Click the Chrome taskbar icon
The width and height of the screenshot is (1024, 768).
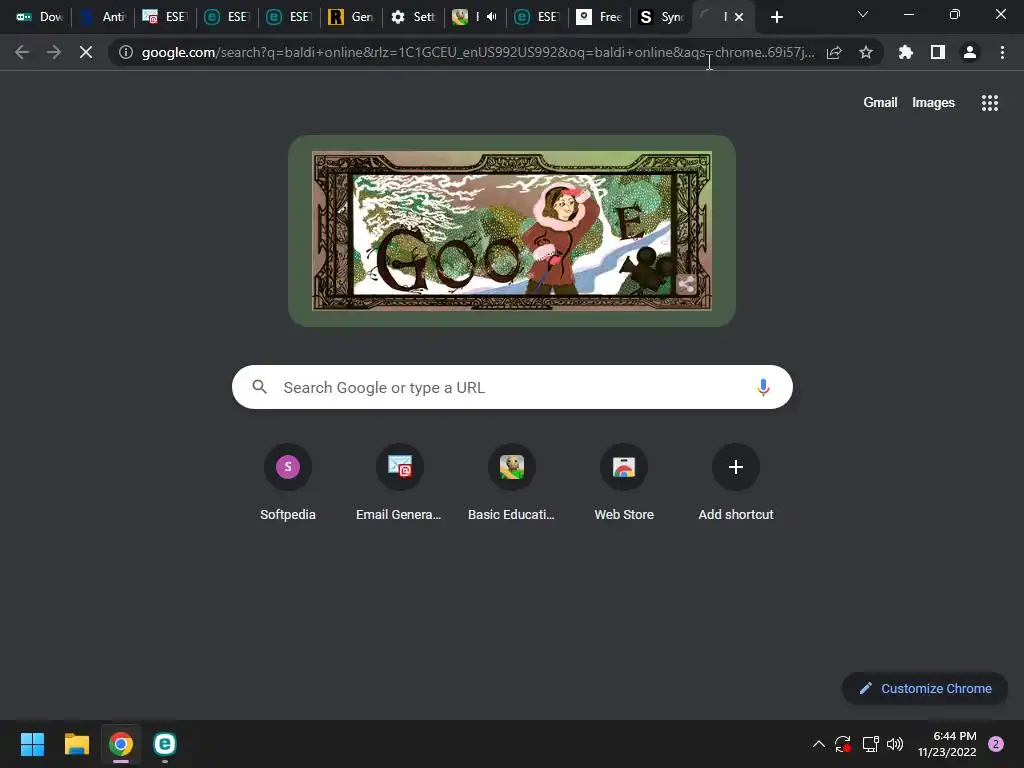point(121,744)
